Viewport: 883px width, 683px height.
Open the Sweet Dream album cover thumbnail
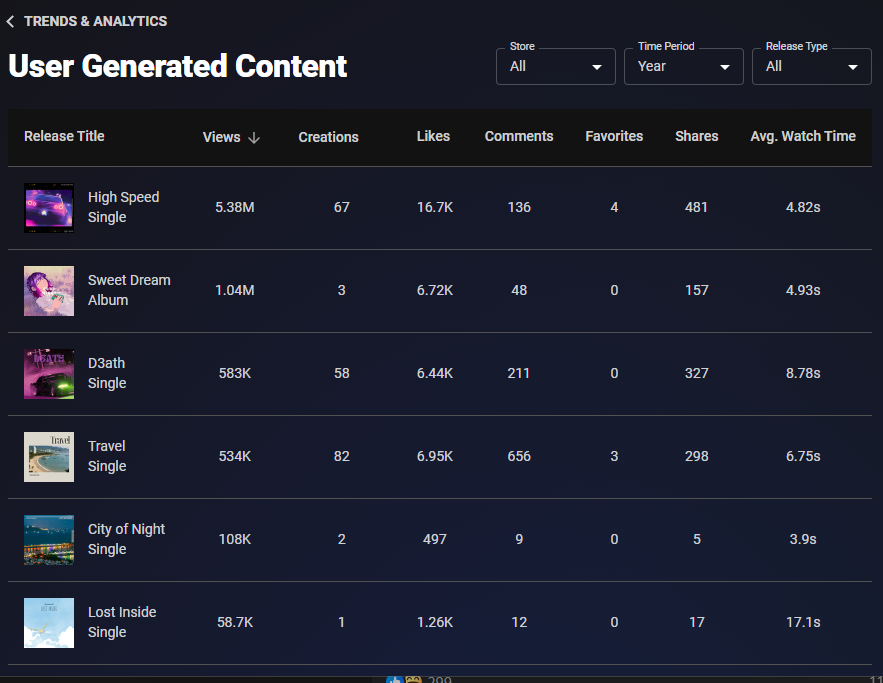click(x=49, y=291)
